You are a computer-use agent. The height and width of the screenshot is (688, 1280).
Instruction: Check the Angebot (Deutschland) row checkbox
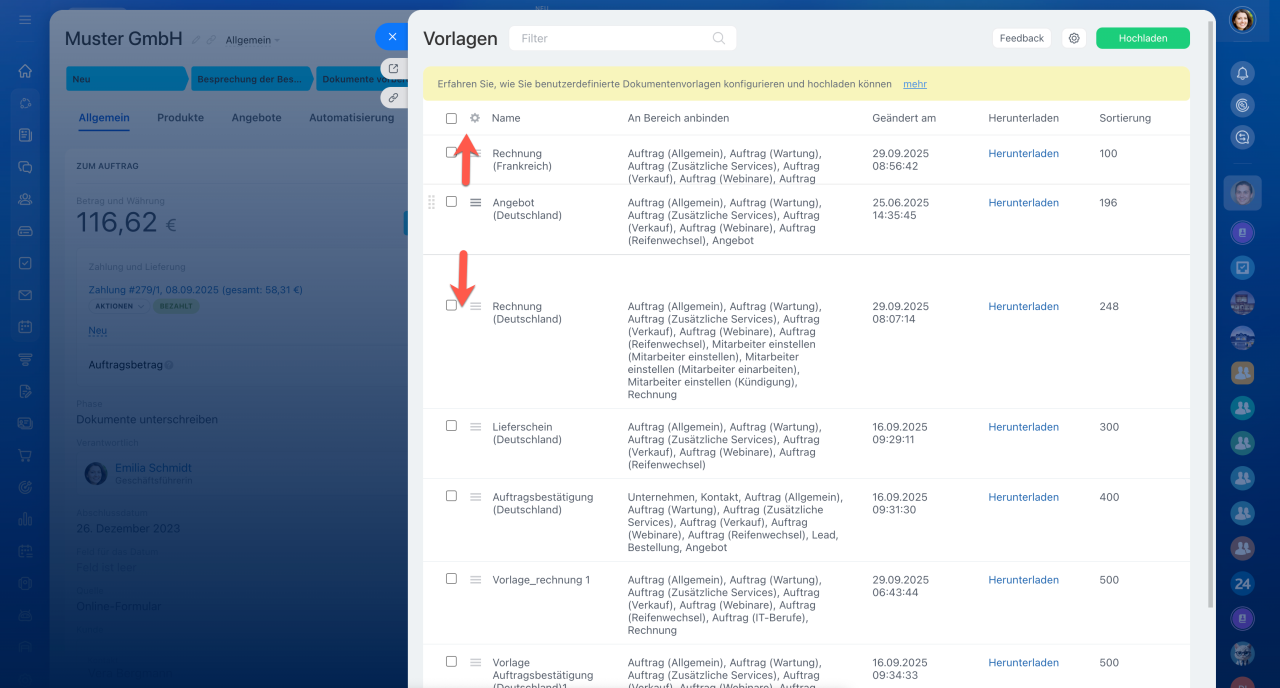(x=451, y=201)
